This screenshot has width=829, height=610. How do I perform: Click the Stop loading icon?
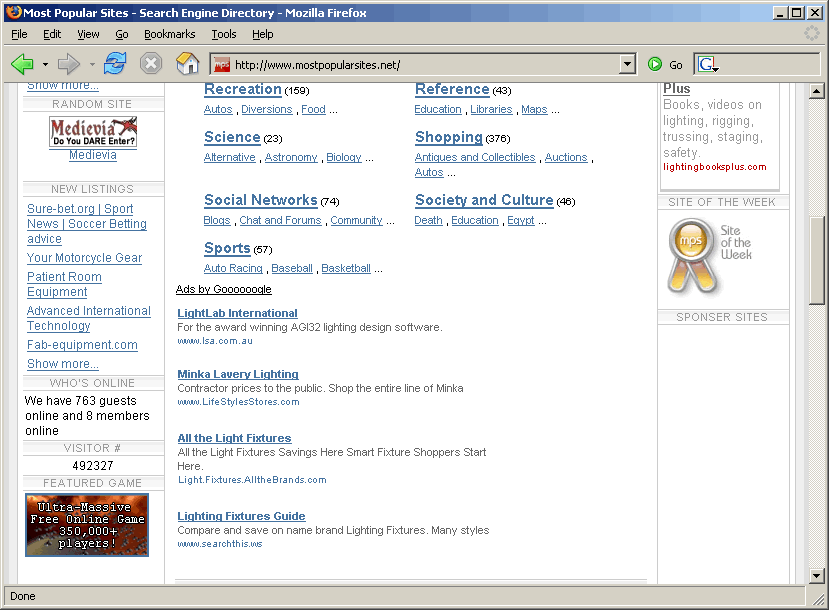151,65
